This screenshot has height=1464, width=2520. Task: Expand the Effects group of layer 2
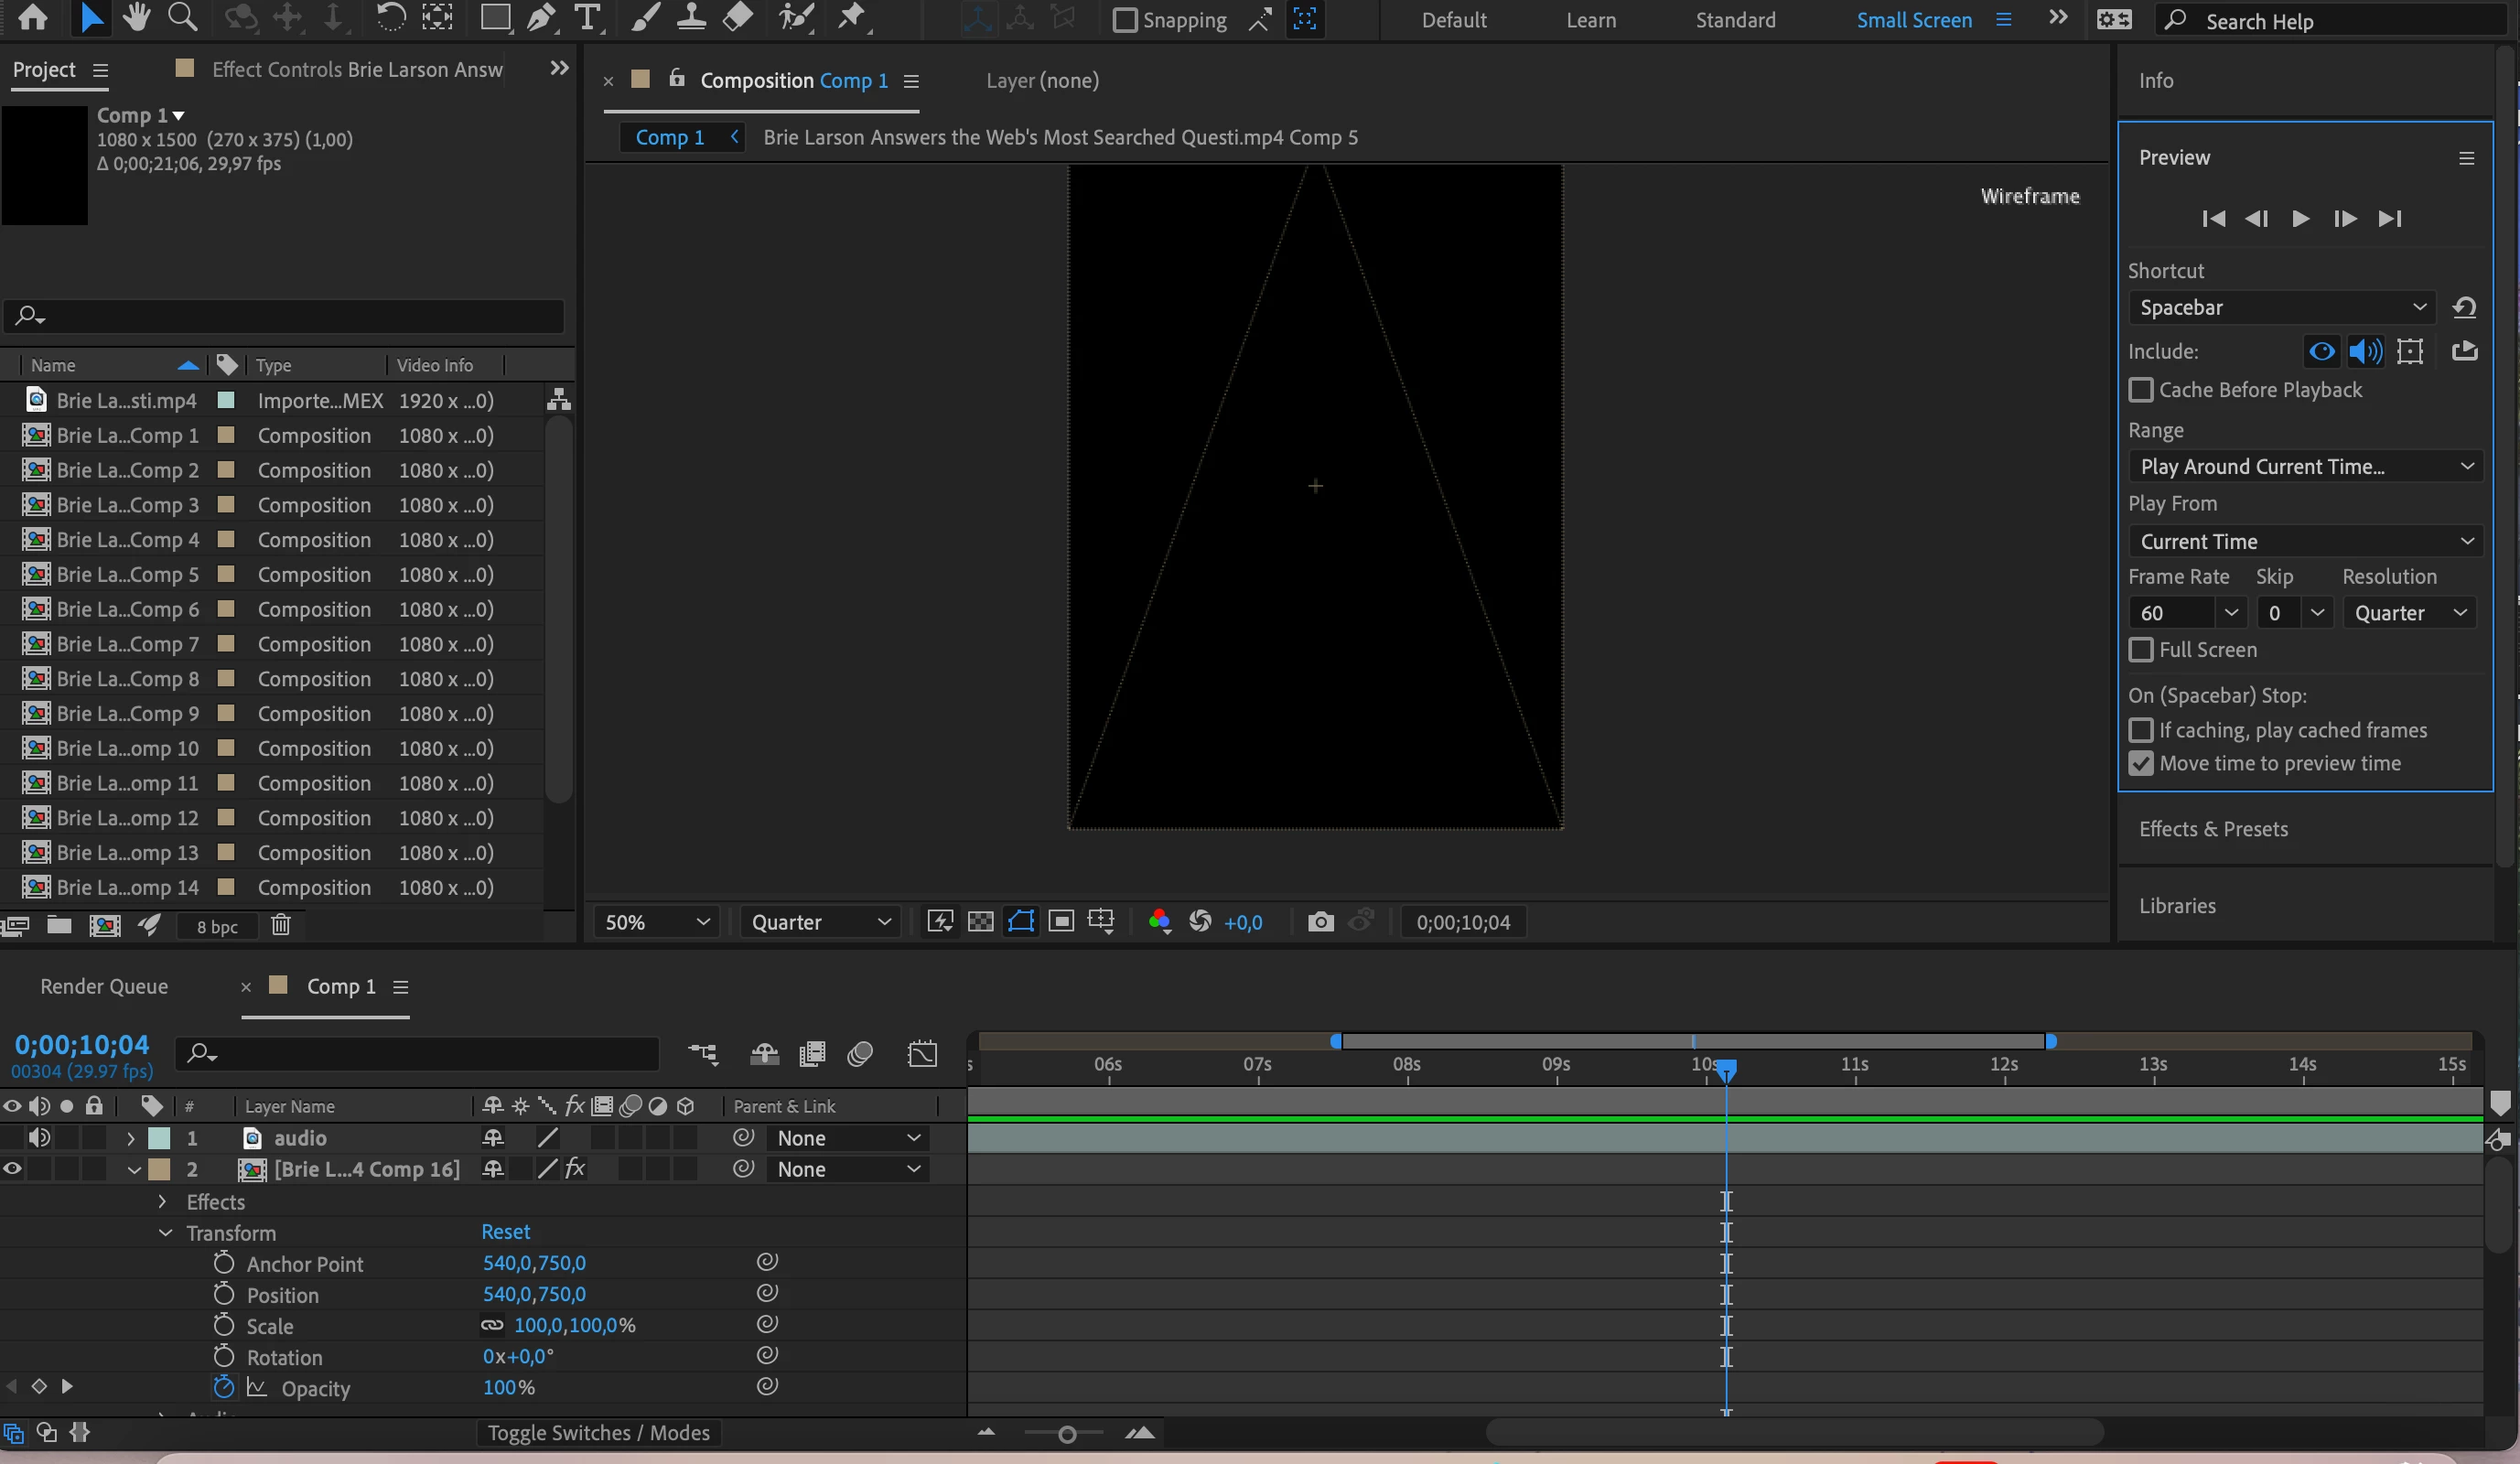[x=162, y=1201]
